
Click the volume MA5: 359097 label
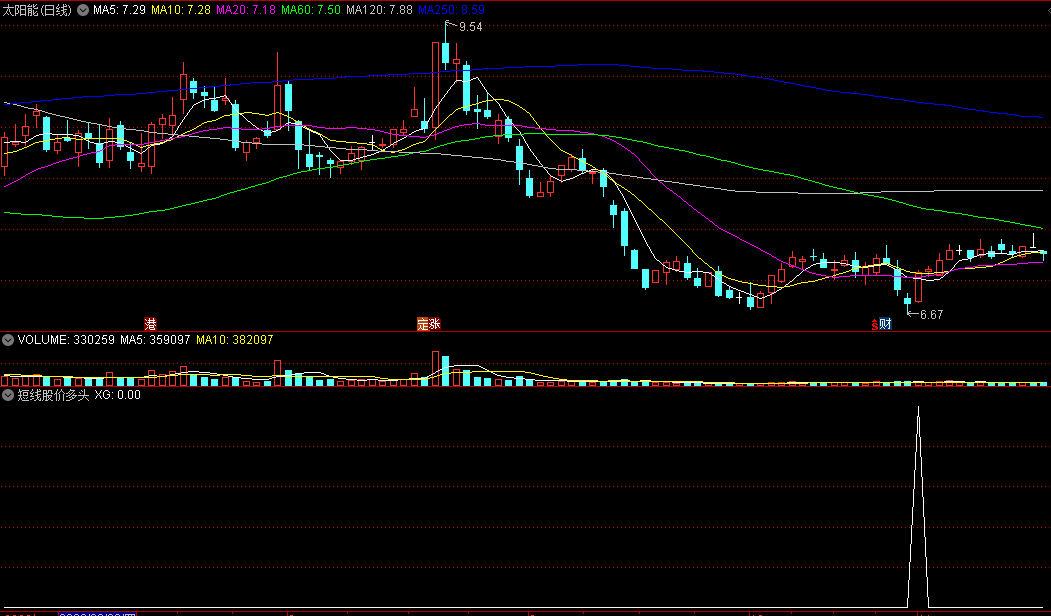(156, 340)
